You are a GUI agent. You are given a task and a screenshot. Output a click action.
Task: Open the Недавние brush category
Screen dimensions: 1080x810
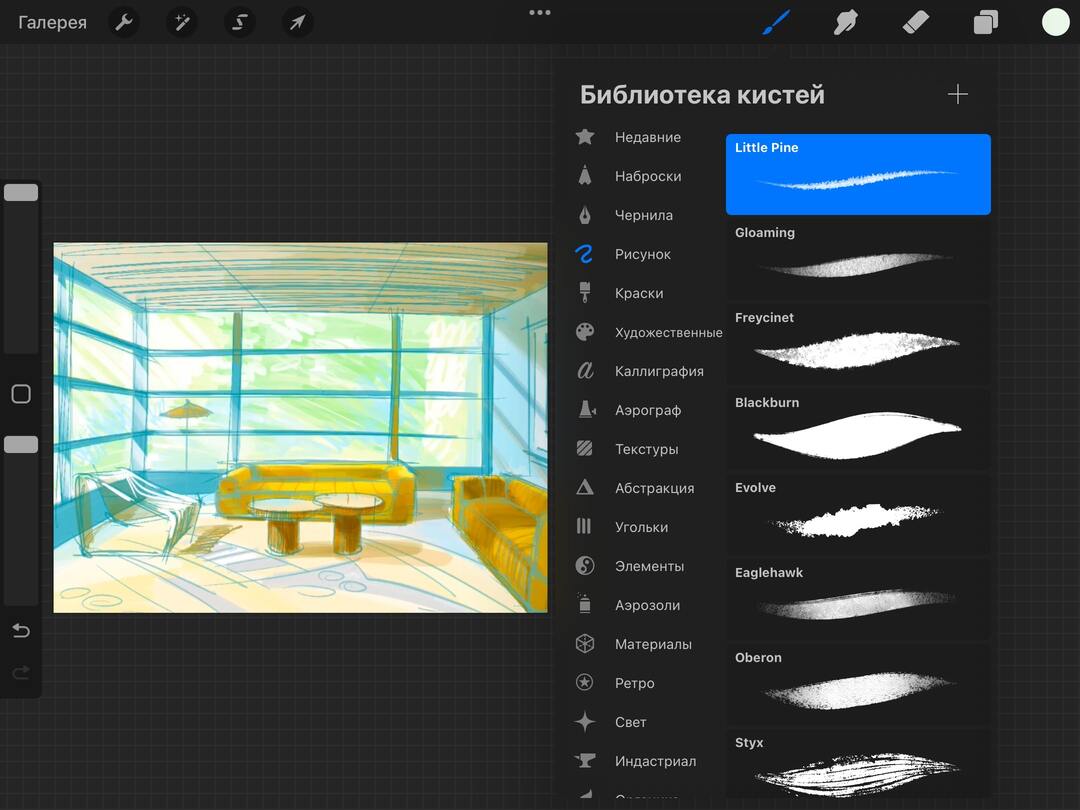tap(647, 137)
